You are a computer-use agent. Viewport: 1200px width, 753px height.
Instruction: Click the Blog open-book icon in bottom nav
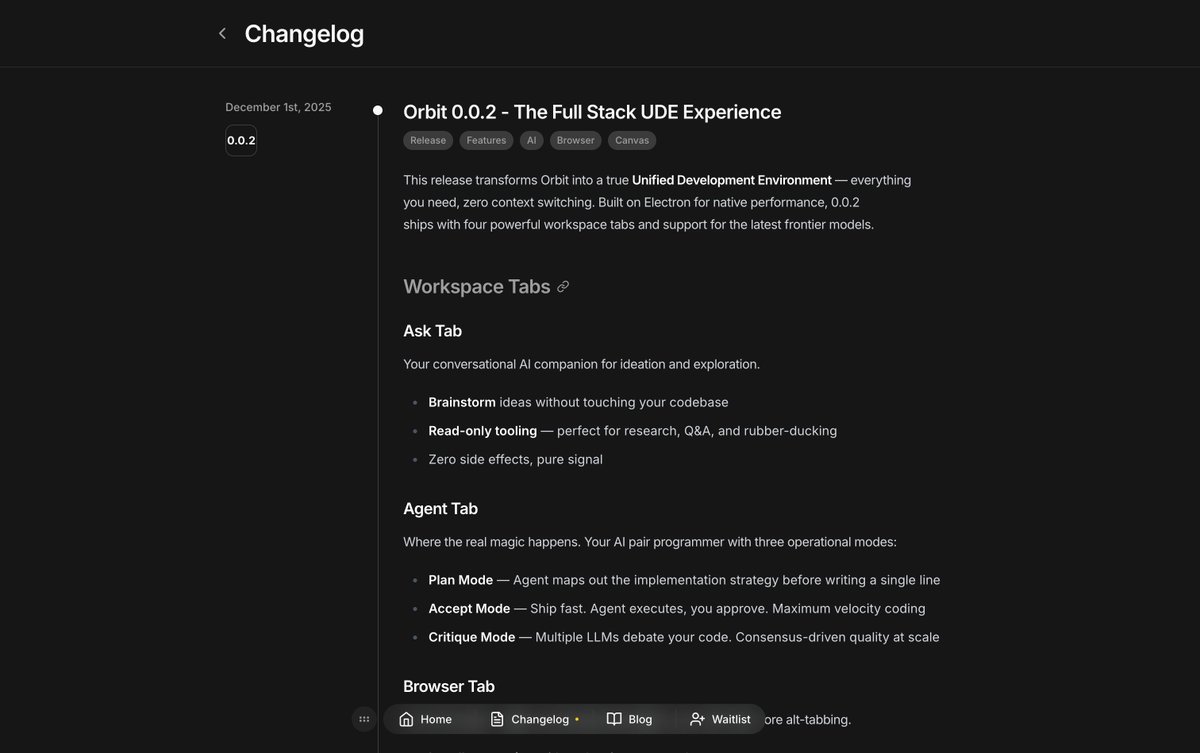point(614,719)
